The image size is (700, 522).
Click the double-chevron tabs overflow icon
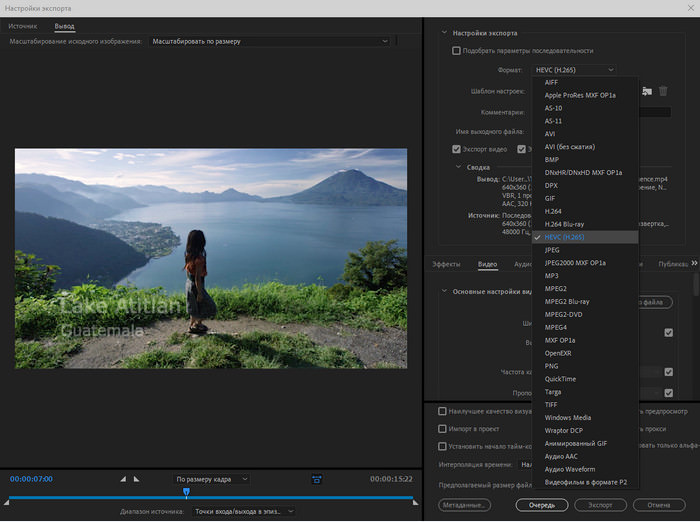[694, 263]
